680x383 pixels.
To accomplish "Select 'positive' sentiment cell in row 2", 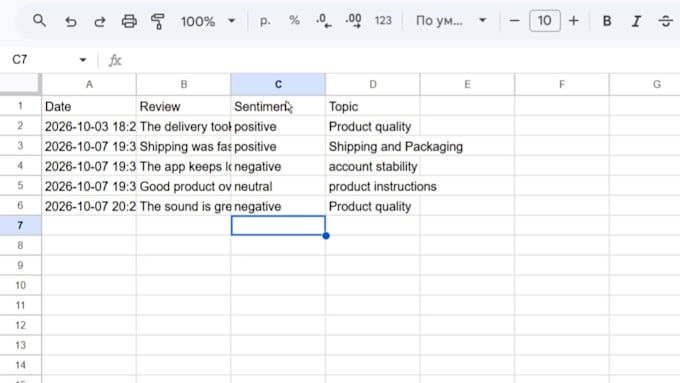I will (278, 126).
